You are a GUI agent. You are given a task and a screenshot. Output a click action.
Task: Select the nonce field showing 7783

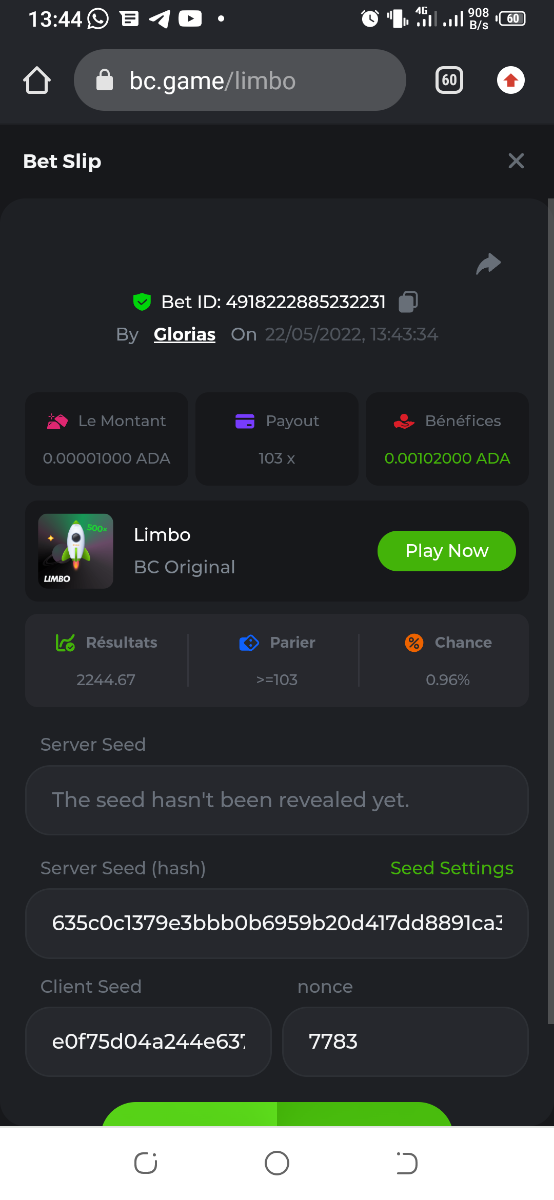coord(405,1041)
